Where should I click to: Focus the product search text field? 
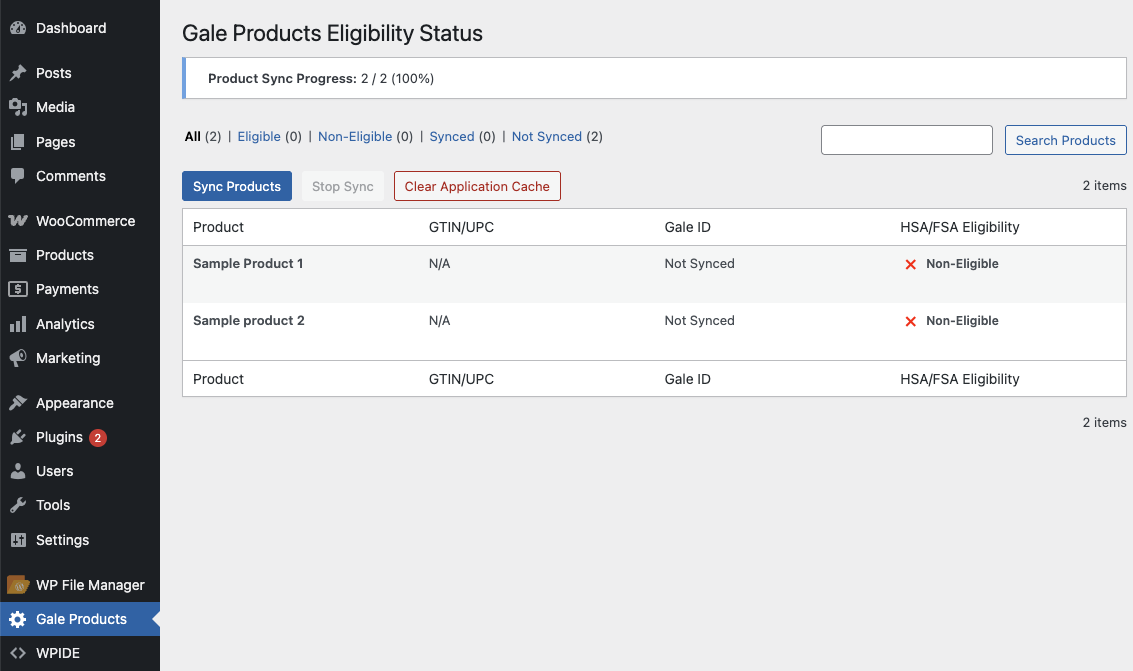coord(906,140)
